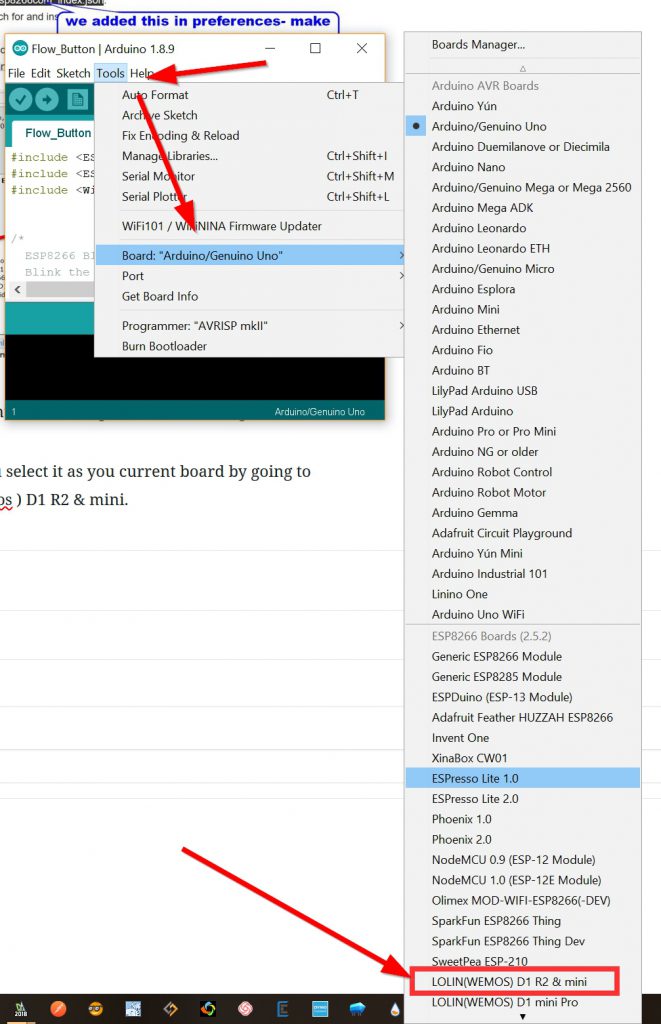Select the Flow_Button sketch tab
This screenshot has height=1024, width=661.
(x=58, y=133)
